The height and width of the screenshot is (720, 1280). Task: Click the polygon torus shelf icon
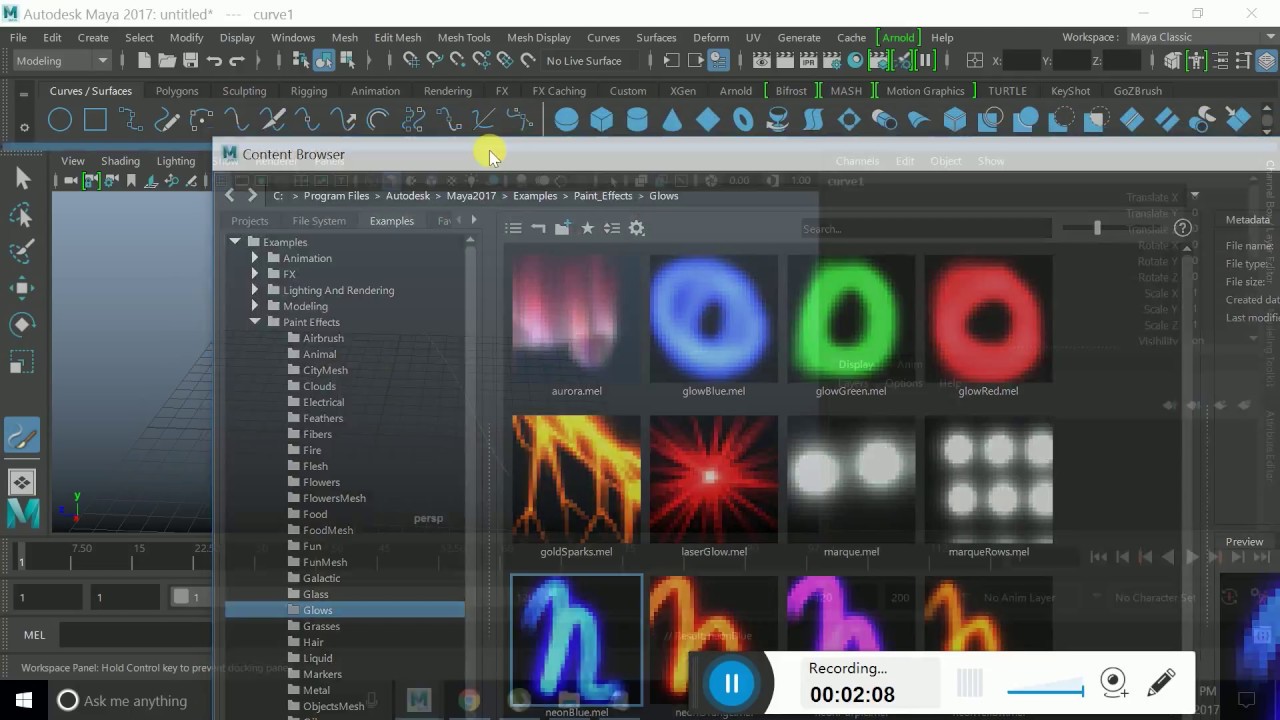pyautogui.click(x=743, y=121)
